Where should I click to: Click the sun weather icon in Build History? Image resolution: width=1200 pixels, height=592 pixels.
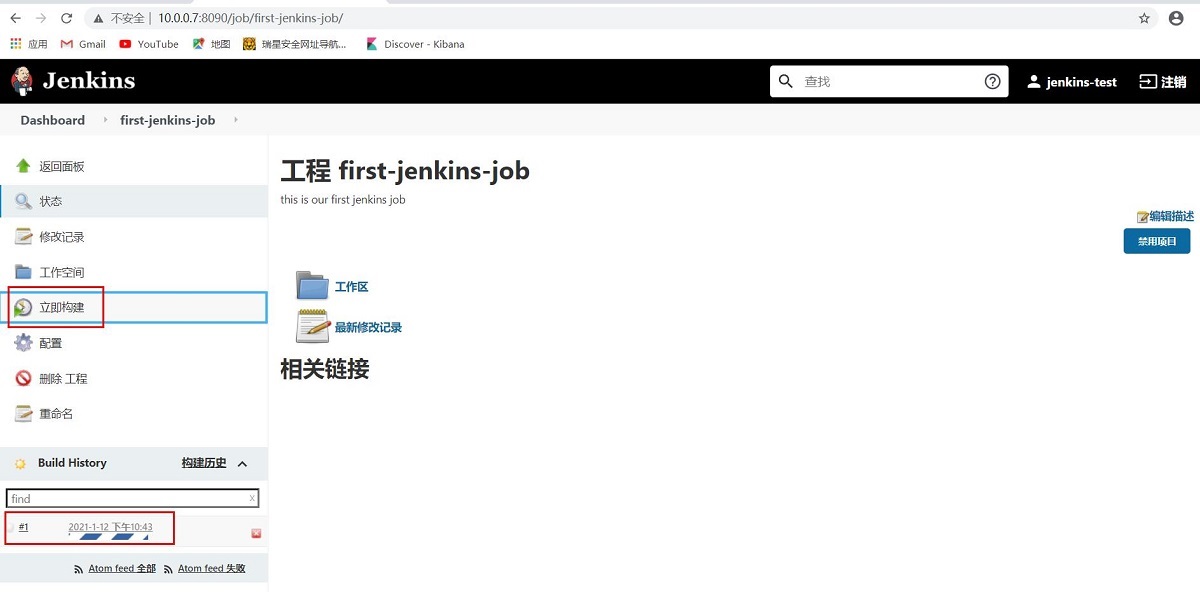pyautogui.click(x=20, y=464)
